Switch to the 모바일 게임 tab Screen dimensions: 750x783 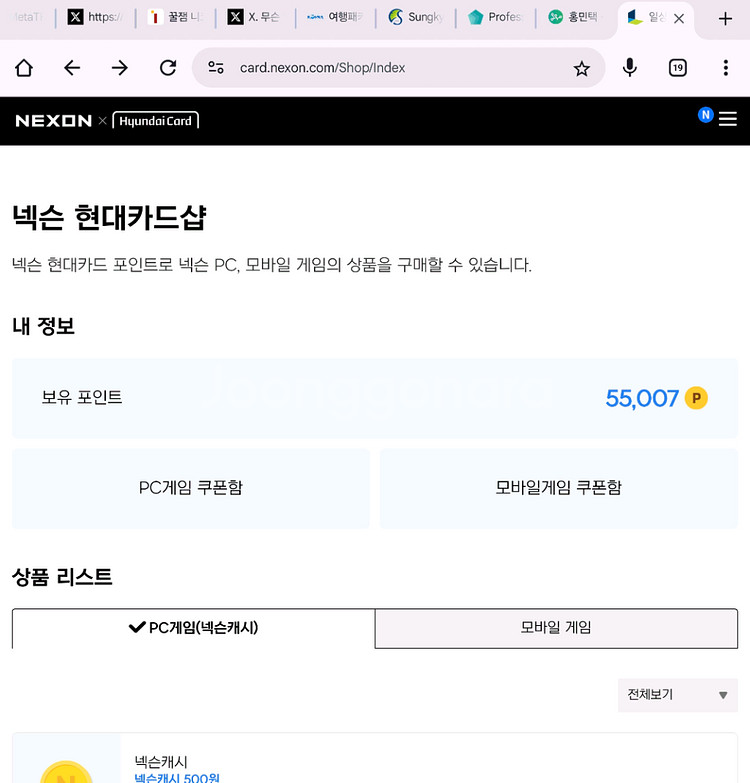556,628
